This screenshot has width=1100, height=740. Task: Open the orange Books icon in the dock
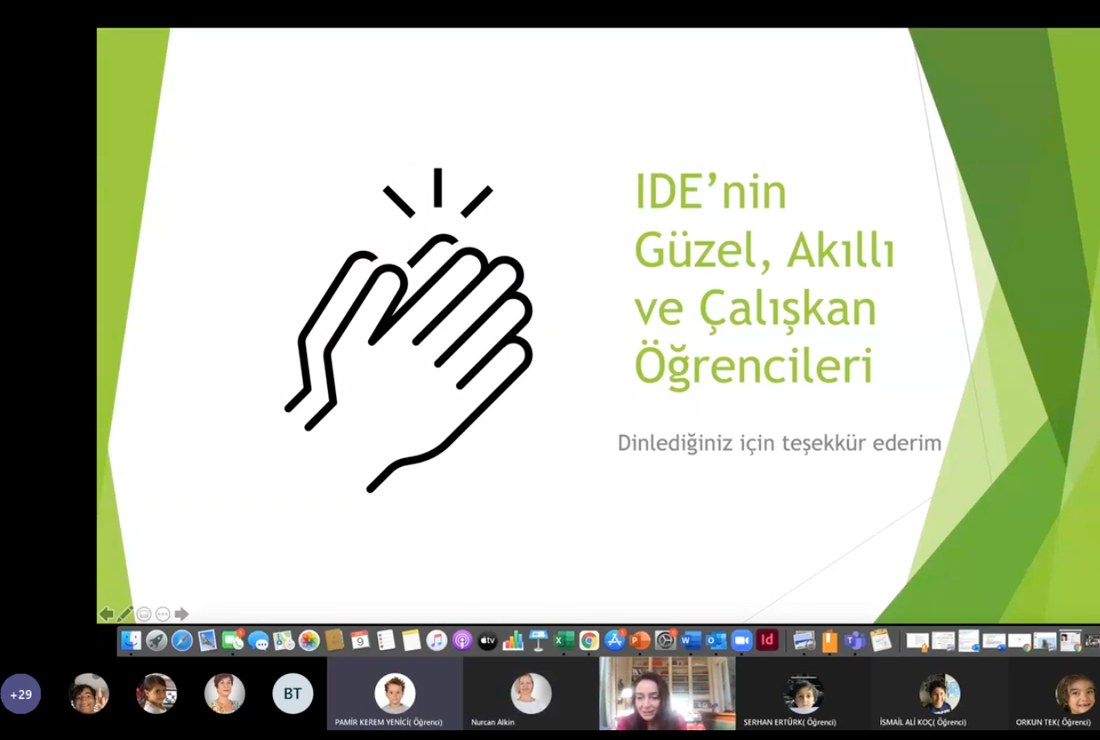pyautogui.click(x=829, y=640)
